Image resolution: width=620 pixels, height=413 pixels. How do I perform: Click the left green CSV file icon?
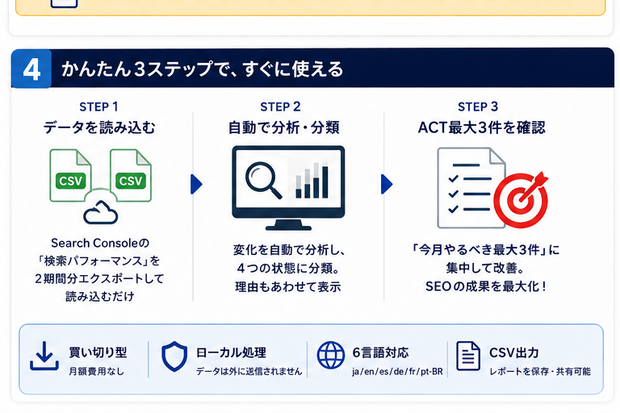click(x=71, y=175)
